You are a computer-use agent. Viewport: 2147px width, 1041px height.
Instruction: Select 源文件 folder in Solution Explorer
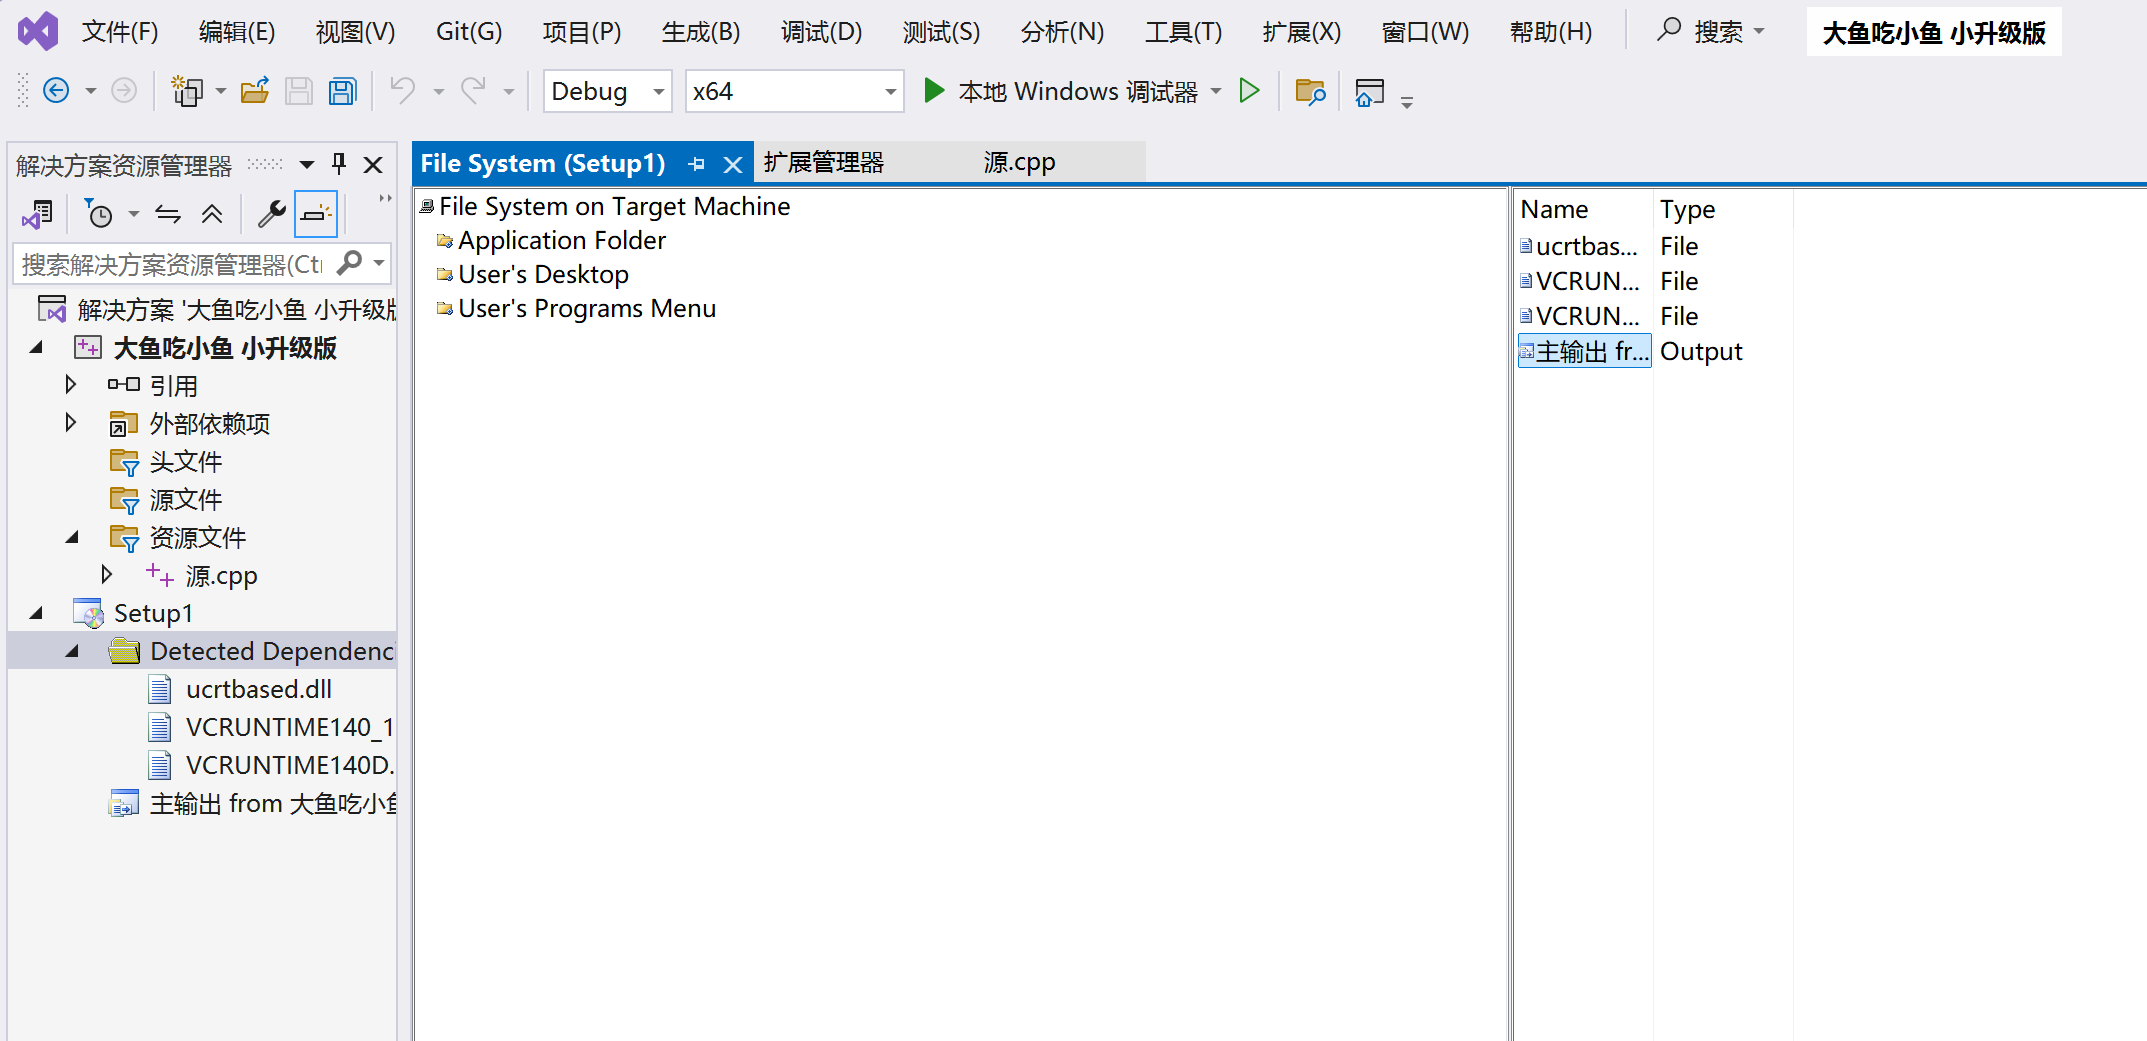click(186, 499)
